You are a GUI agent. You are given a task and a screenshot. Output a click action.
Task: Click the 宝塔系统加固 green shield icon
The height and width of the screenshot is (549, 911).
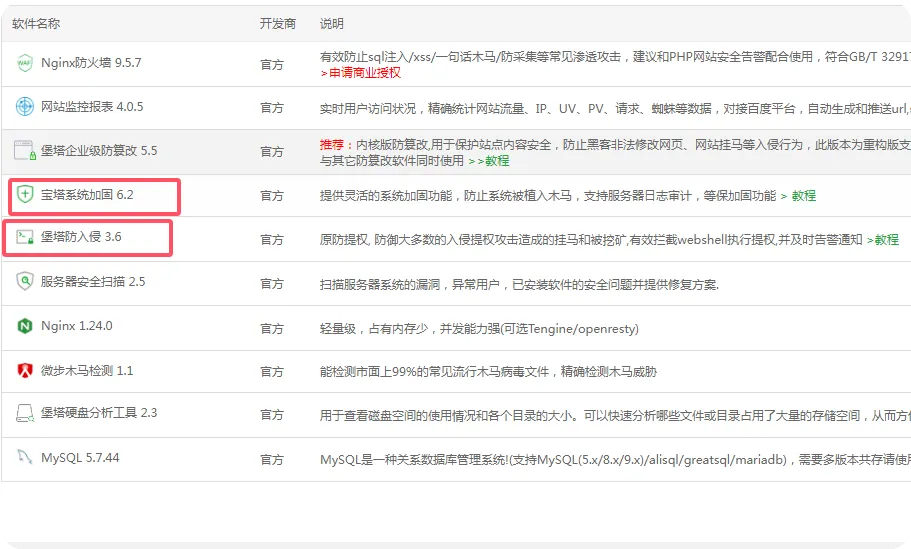click(25, 194)
